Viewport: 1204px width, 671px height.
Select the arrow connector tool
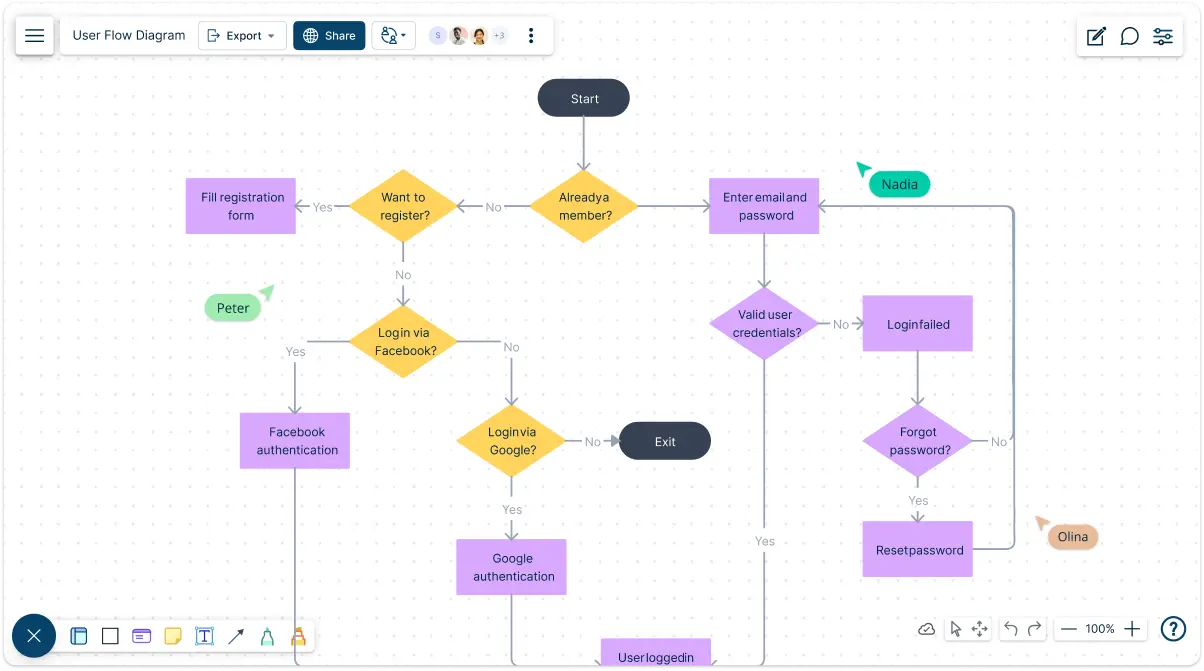pyautogui.click(x=236, y=636)
